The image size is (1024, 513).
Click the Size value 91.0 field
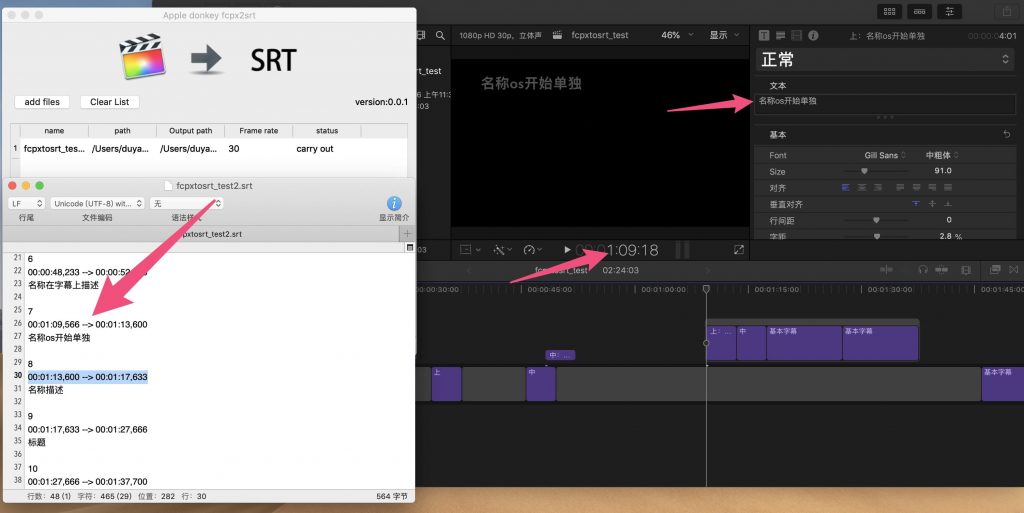tap(942, 170)
